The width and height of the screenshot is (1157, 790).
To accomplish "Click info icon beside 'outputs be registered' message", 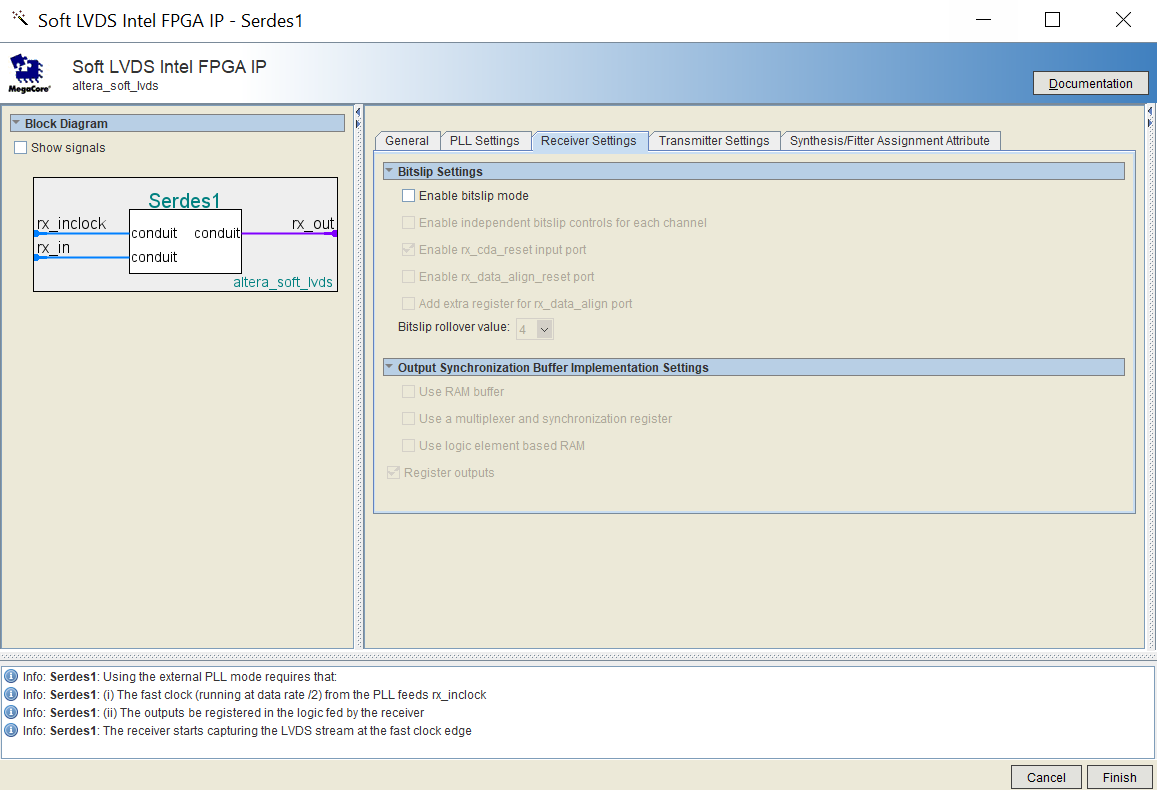I will pyautogui.click(x=11, y=713).
